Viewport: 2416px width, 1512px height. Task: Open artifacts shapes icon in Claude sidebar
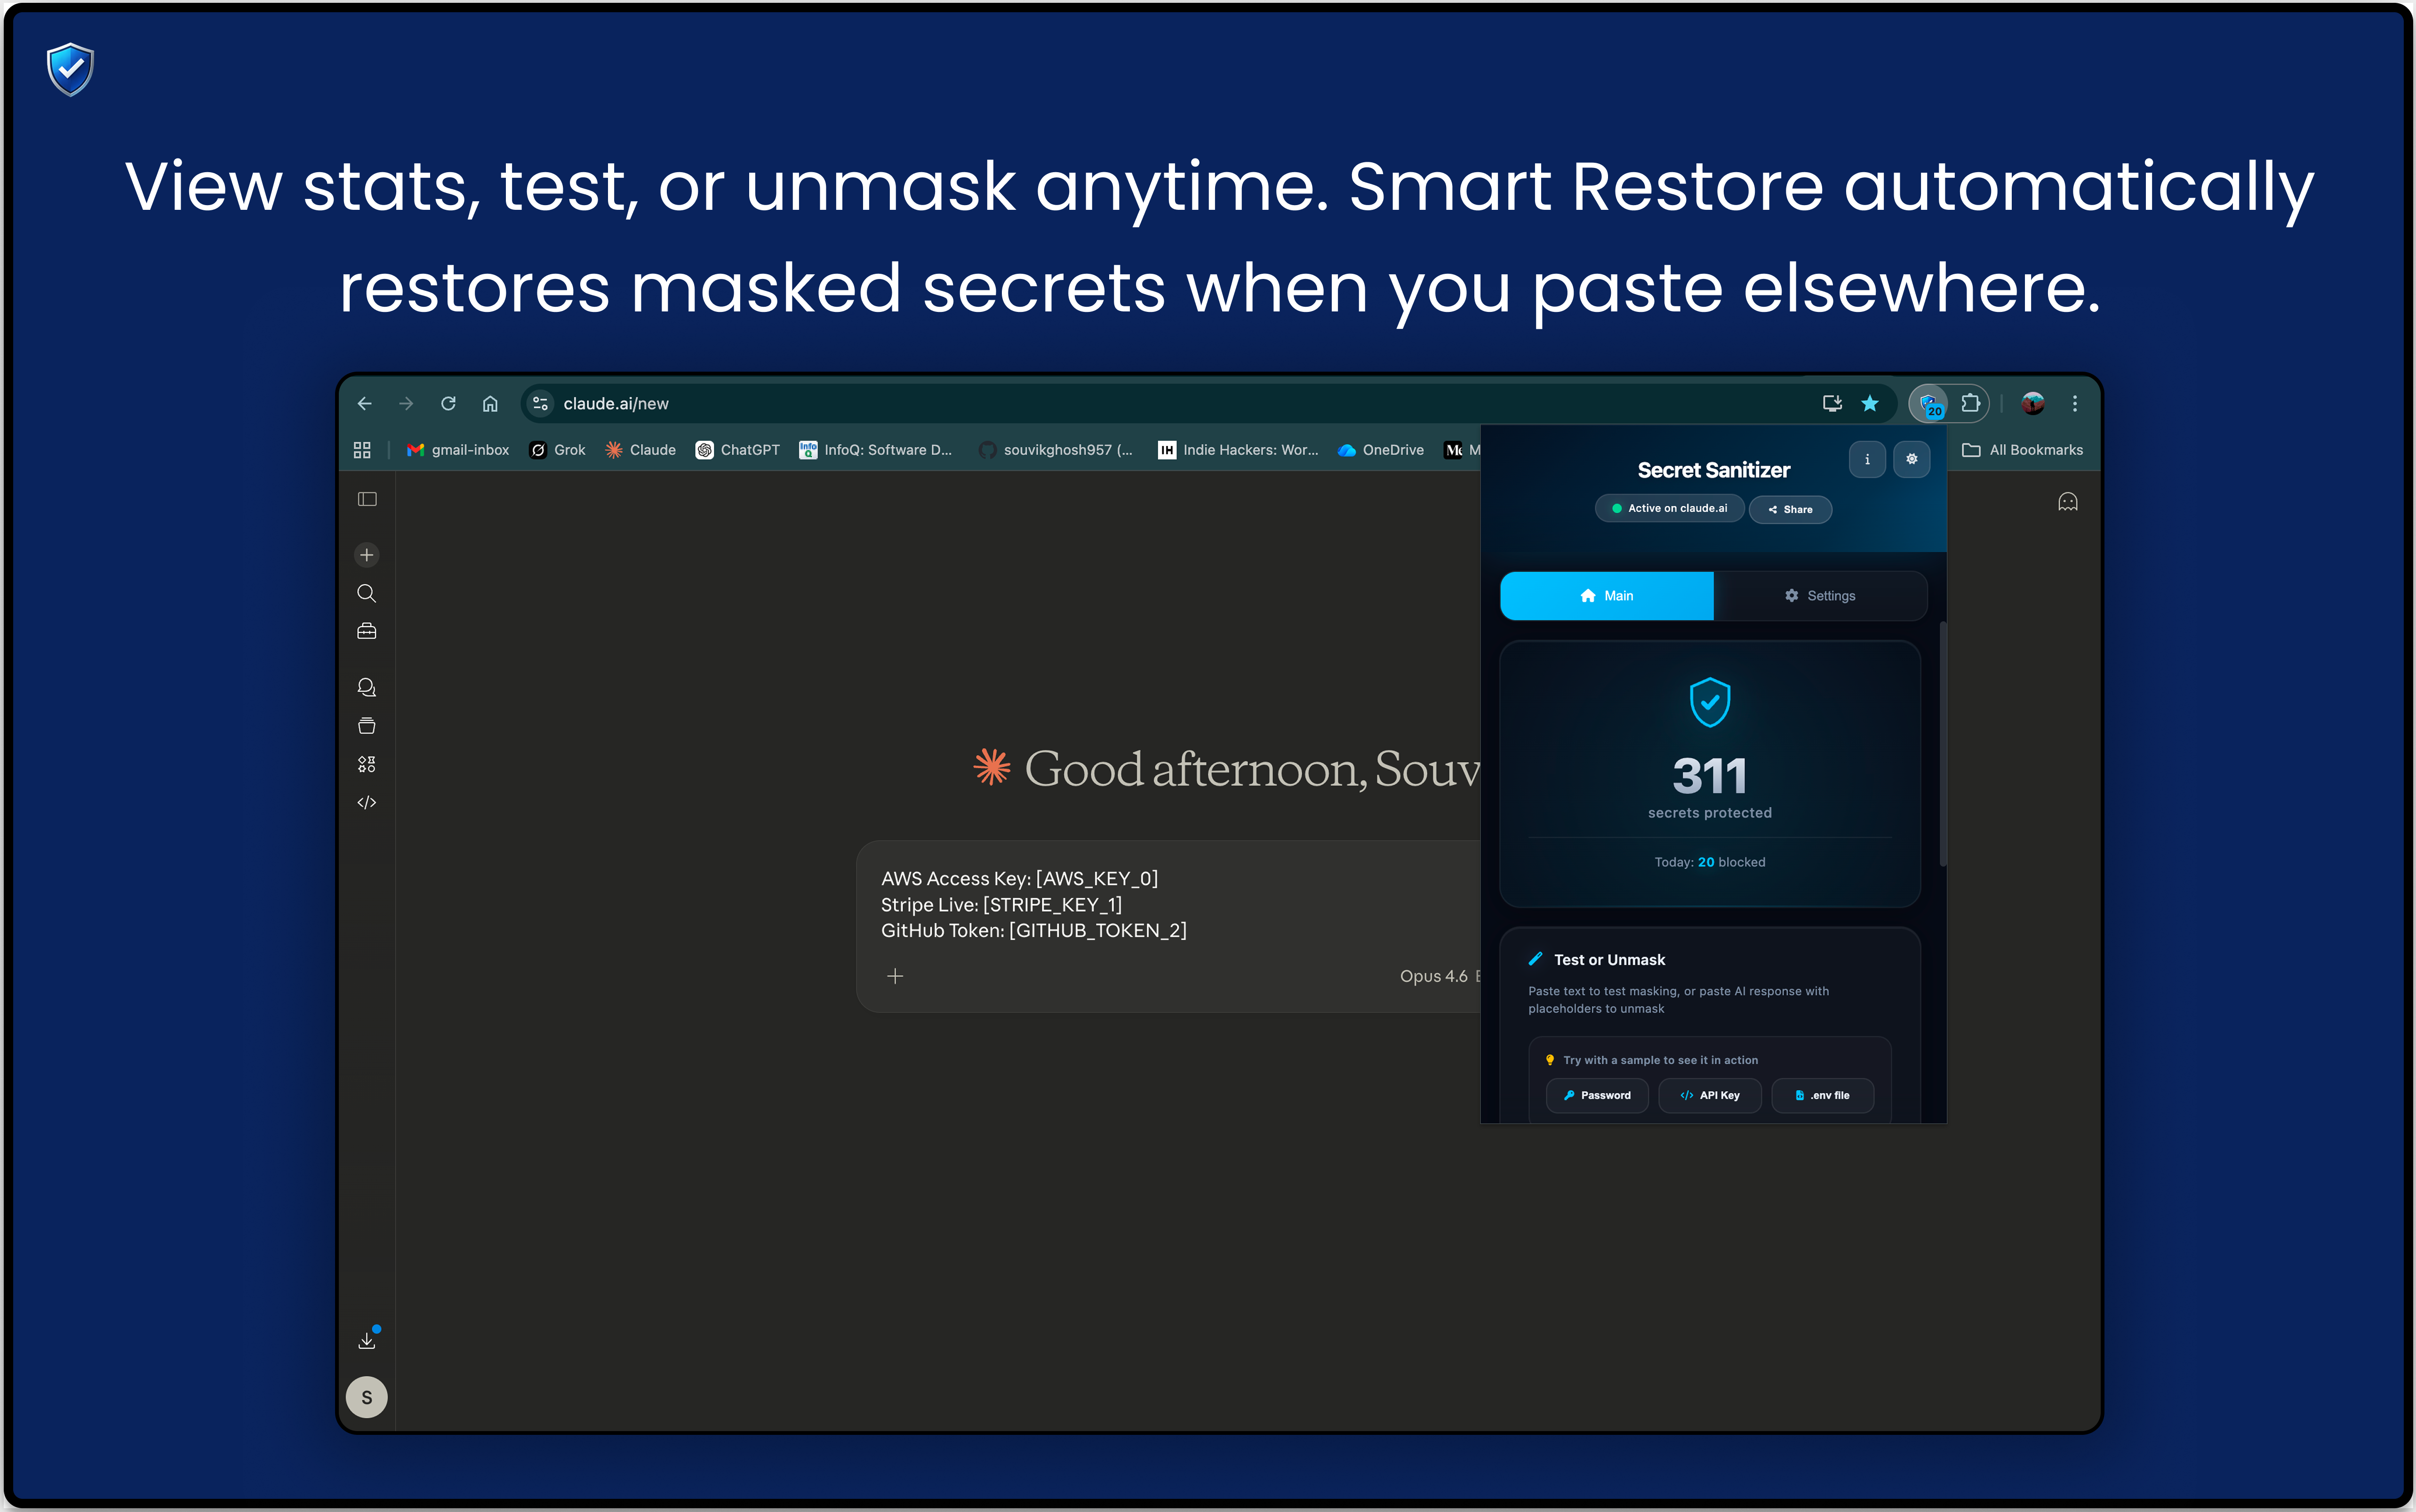[x=367, y=764]
